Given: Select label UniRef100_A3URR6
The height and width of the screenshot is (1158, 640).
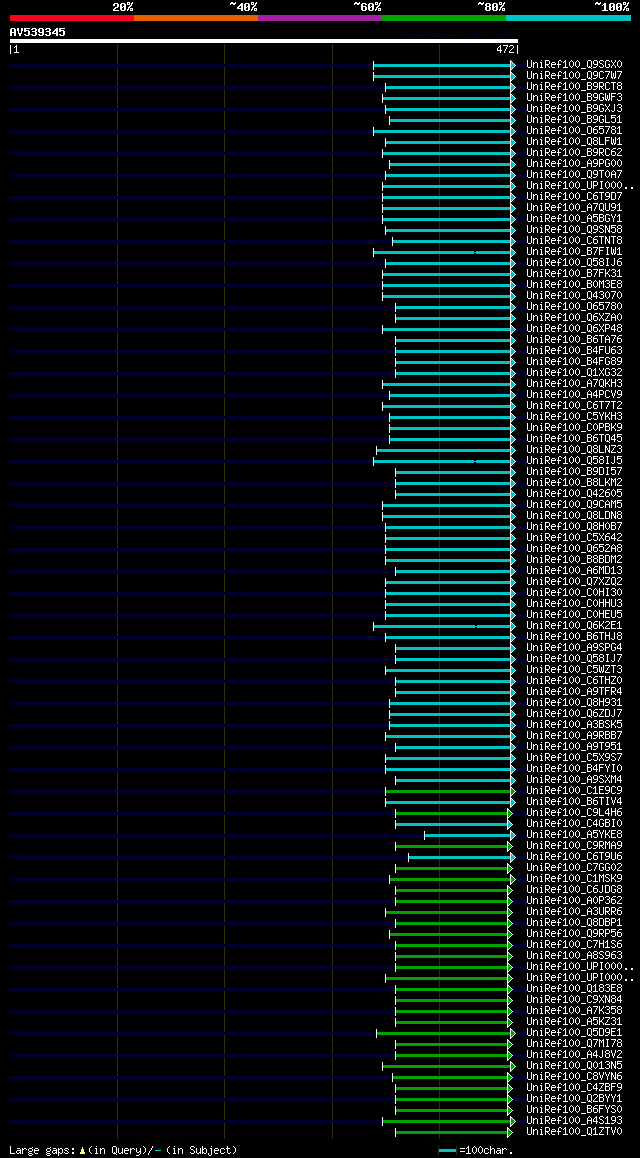Looking at the screenshot, I should tap(574, 912).
